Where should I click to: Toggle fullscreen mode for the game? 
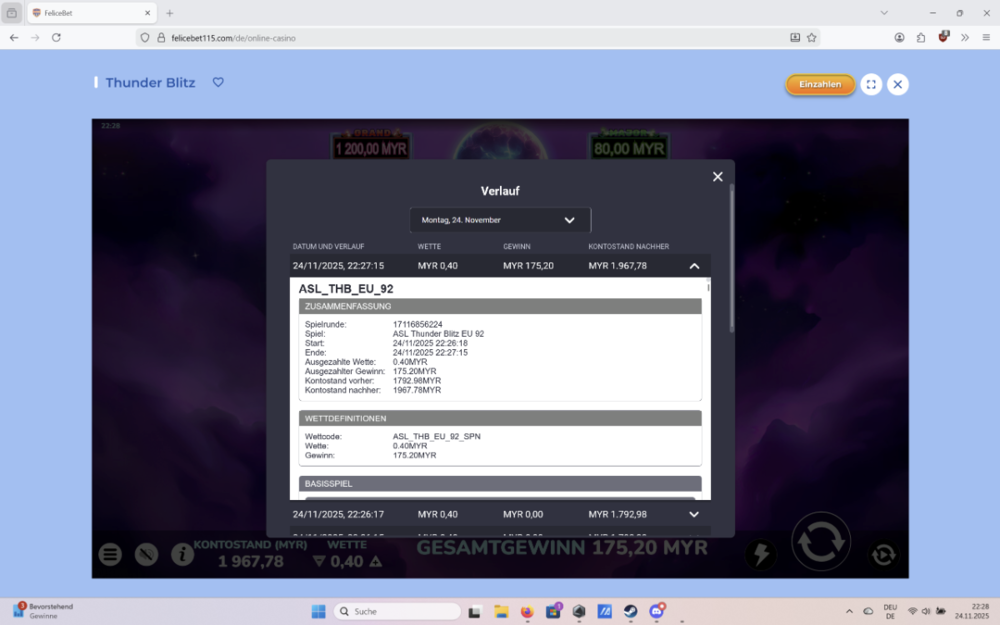pyautogui.click(x=871, y=85)
